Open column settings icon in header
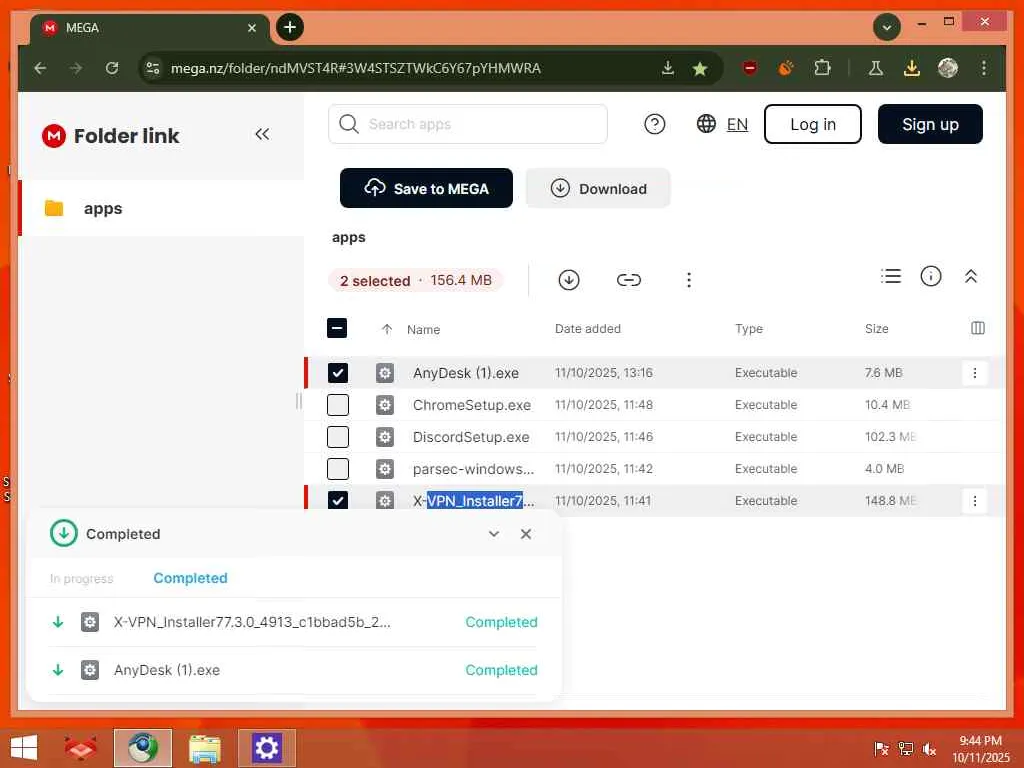The image size is (1024, 768). [978, 328]
